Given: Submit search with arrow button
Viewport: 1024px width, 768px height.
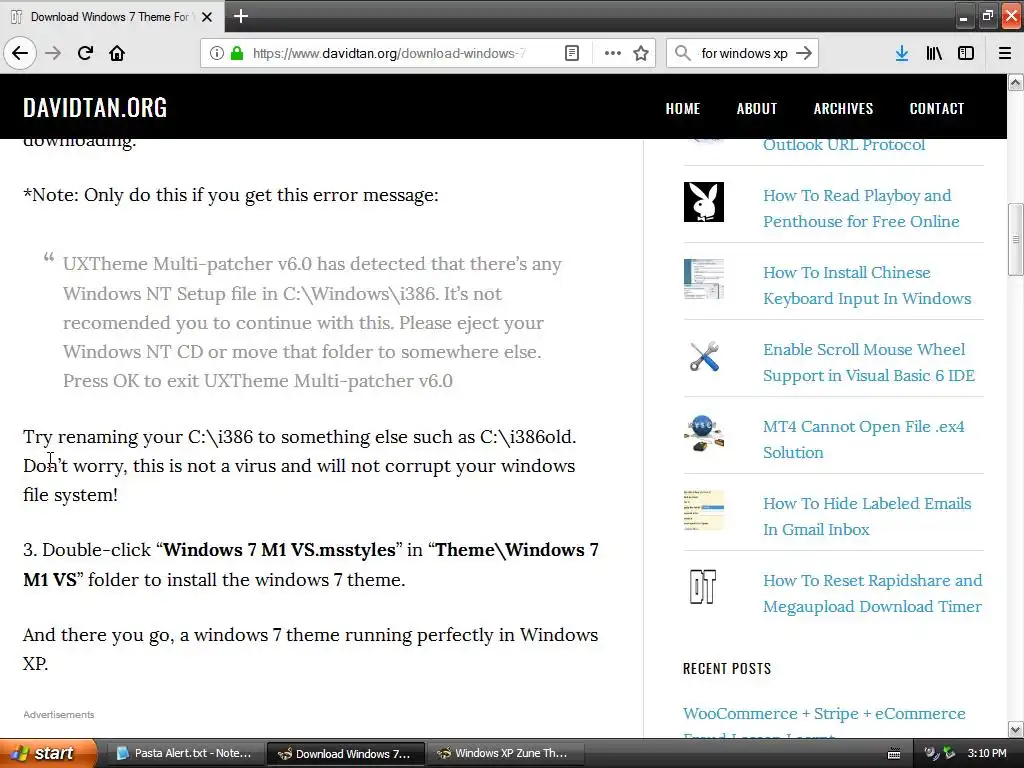Looking at the screenshot, I should 804,53.
